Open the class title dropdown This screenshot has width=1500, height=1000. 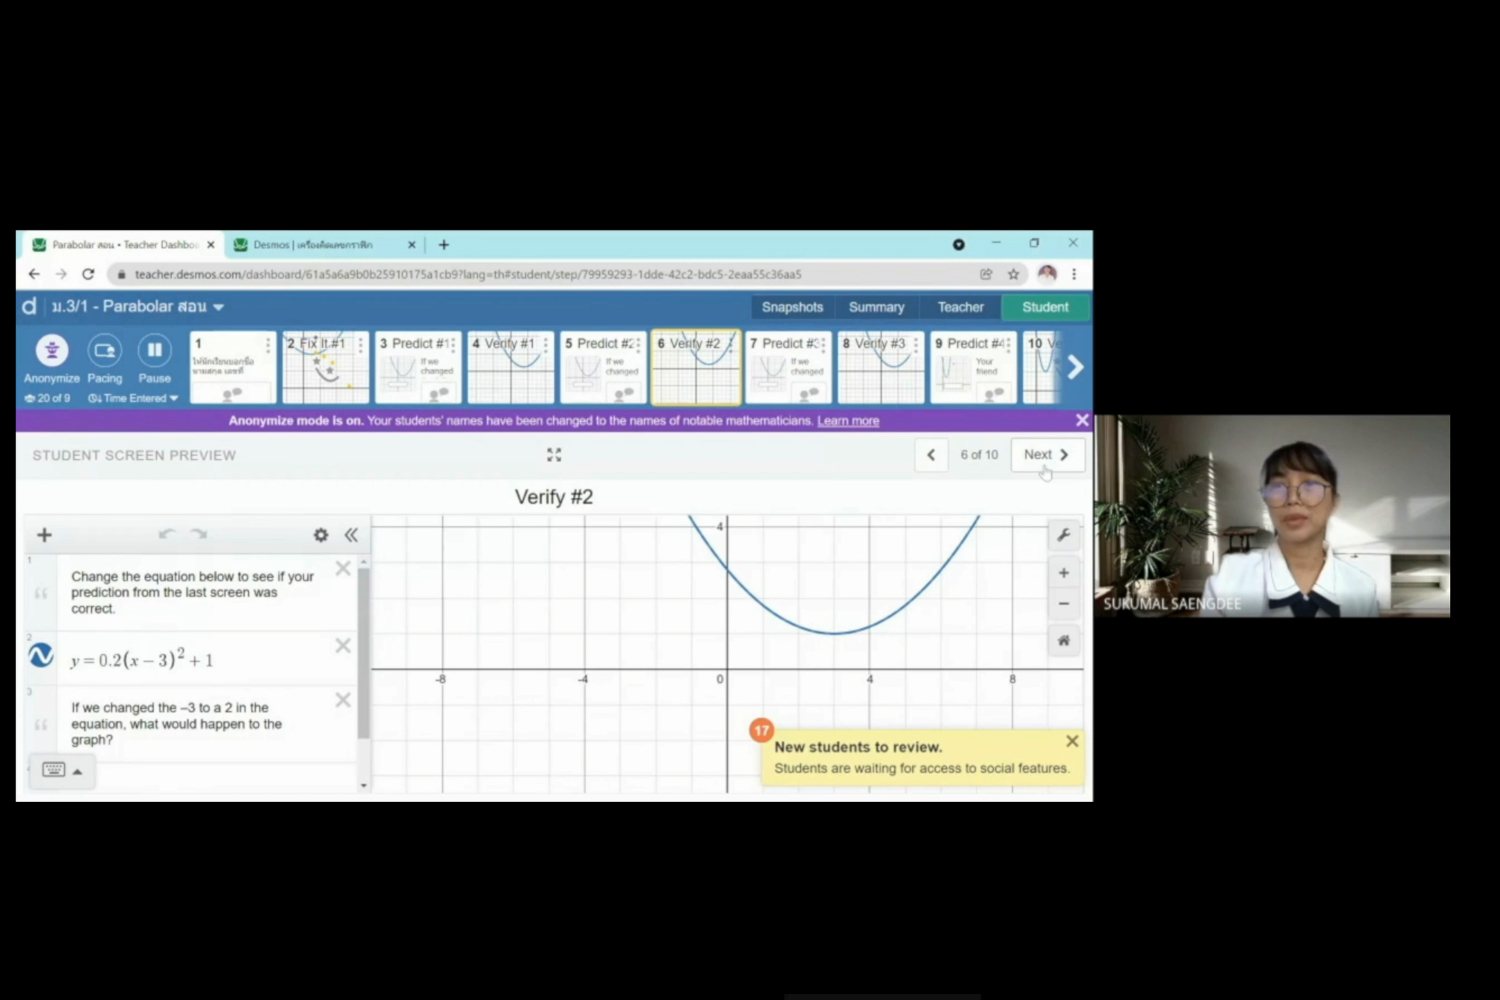pyautogui.click(x=218, y=307)
